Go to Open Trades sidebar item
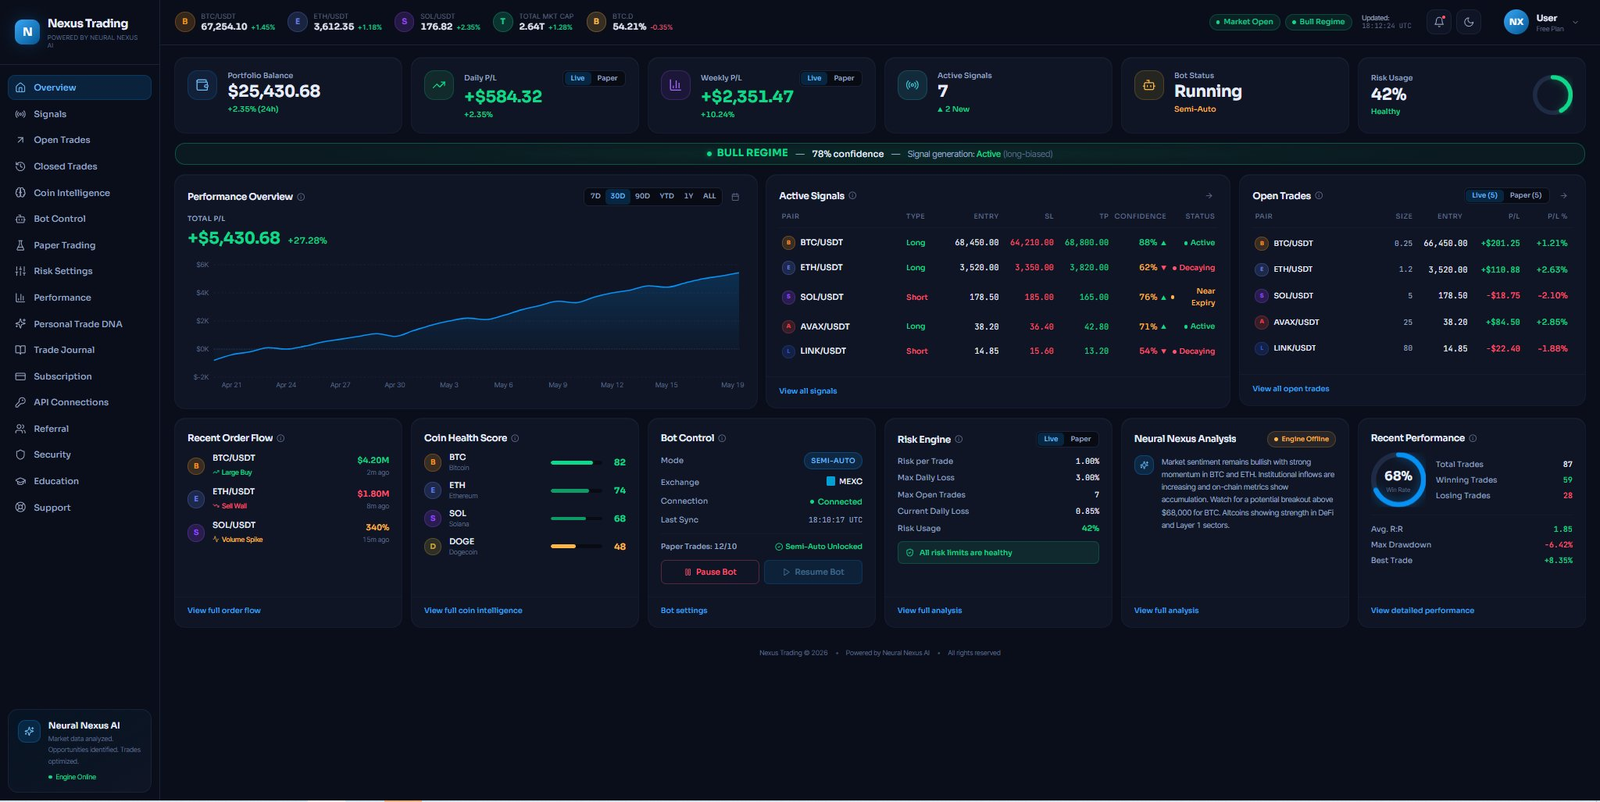The height and width of the screenshot is (802, 1600). tap(80, 140)
